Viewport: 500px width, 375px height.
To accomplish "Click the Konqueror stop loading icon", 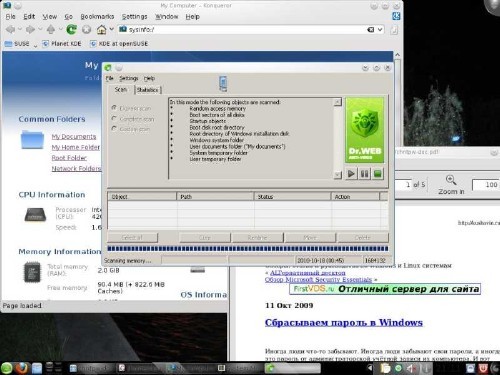I will [86, 30].
